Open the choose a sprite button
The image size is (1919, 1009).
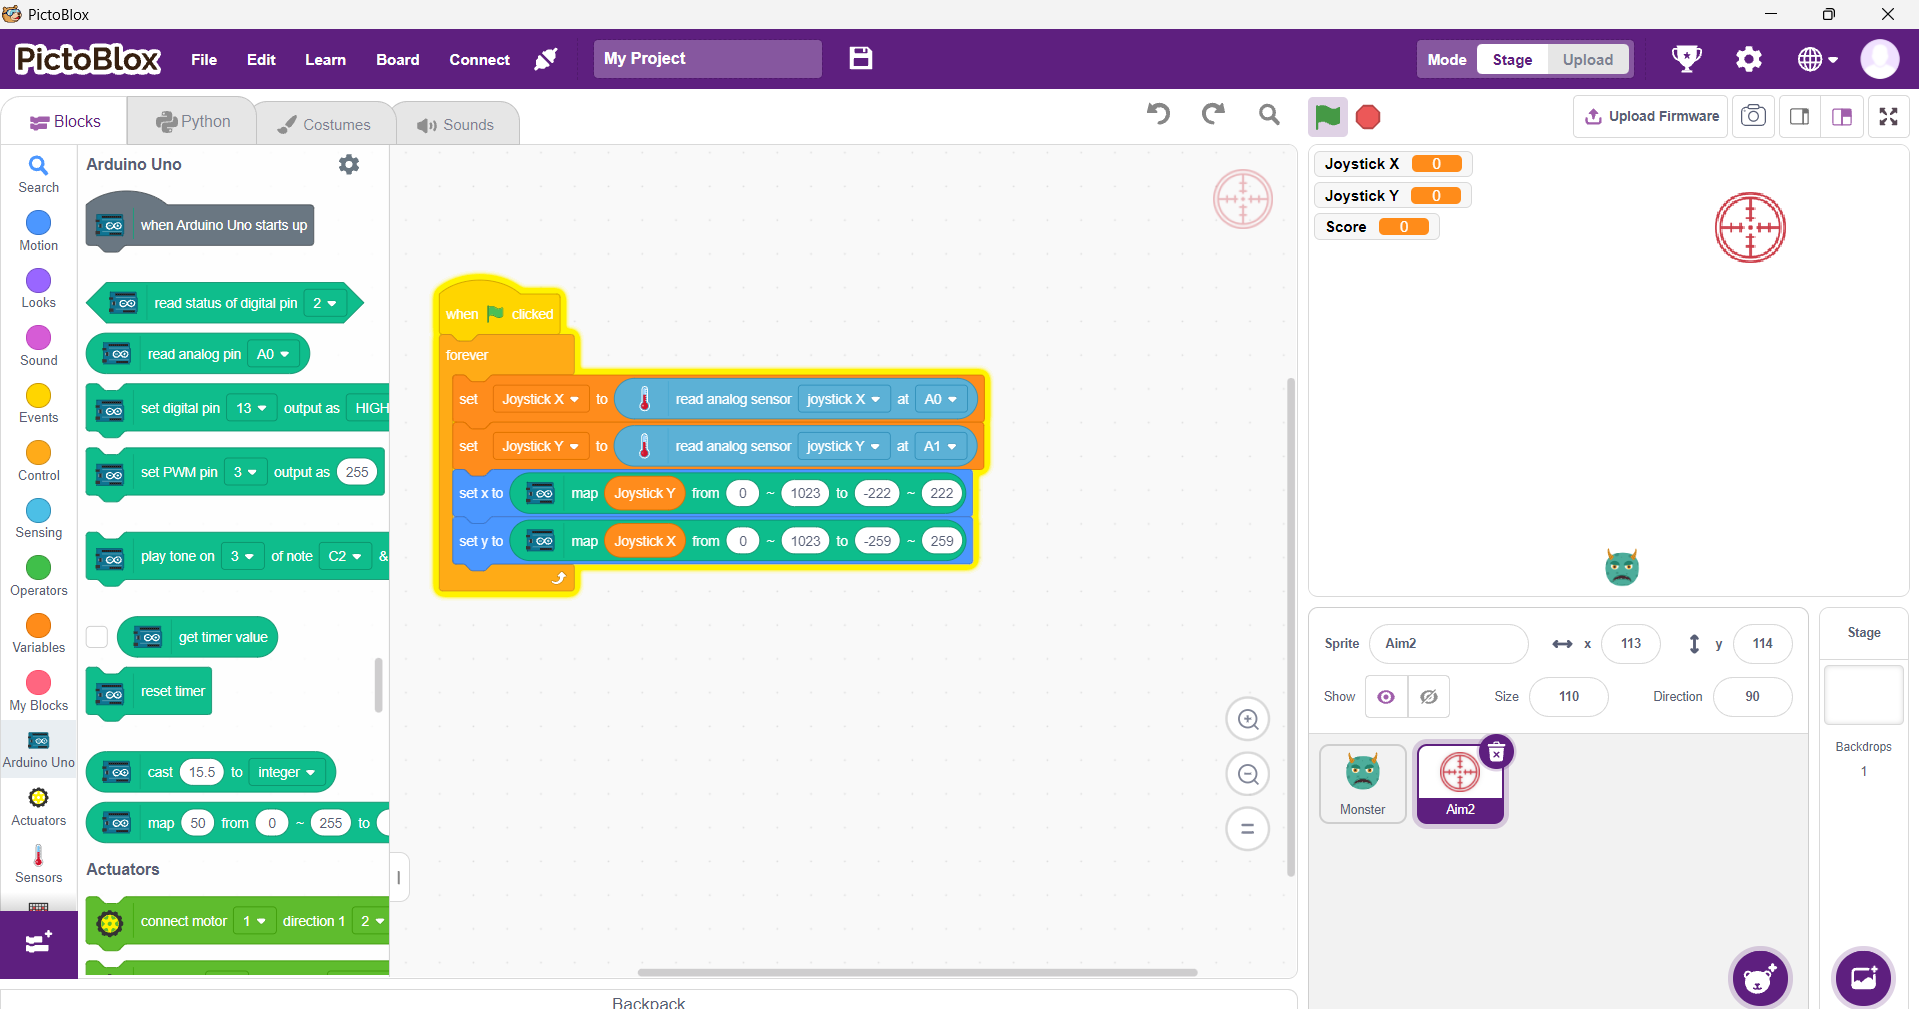pyautogui.click(x=1760, y=978)
